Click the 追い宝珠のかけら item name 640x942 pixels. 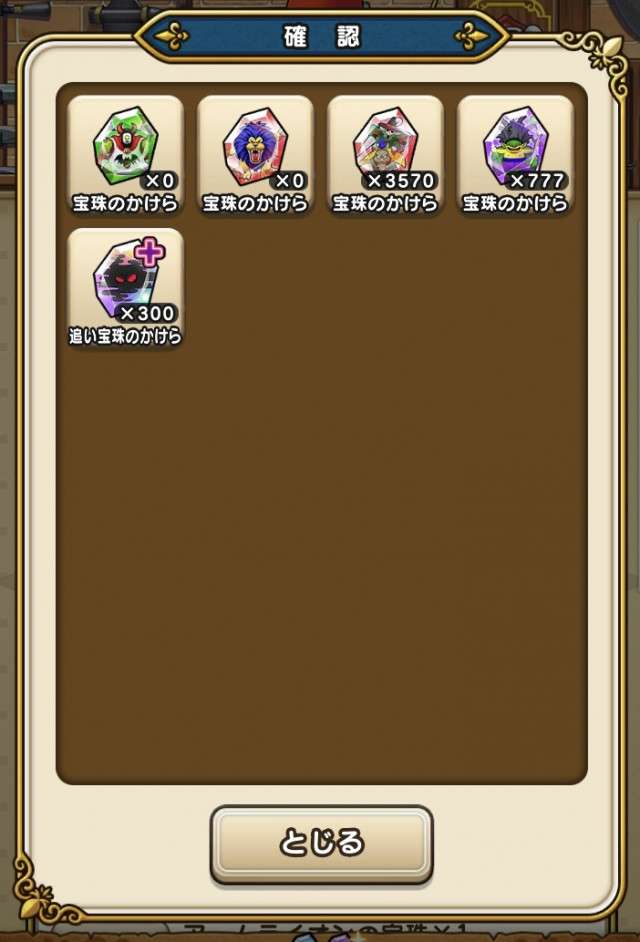(x=125, y=336)
